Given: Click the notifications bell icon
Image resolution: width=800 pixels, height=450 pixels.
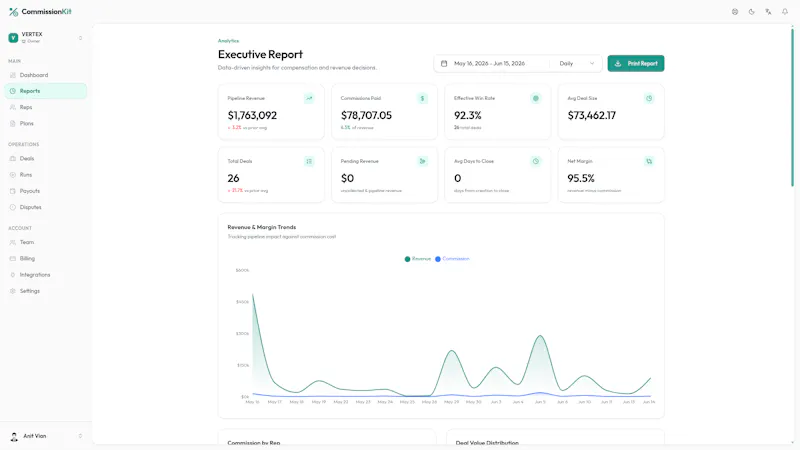Looking at the screenshot, I should (785, 12).
